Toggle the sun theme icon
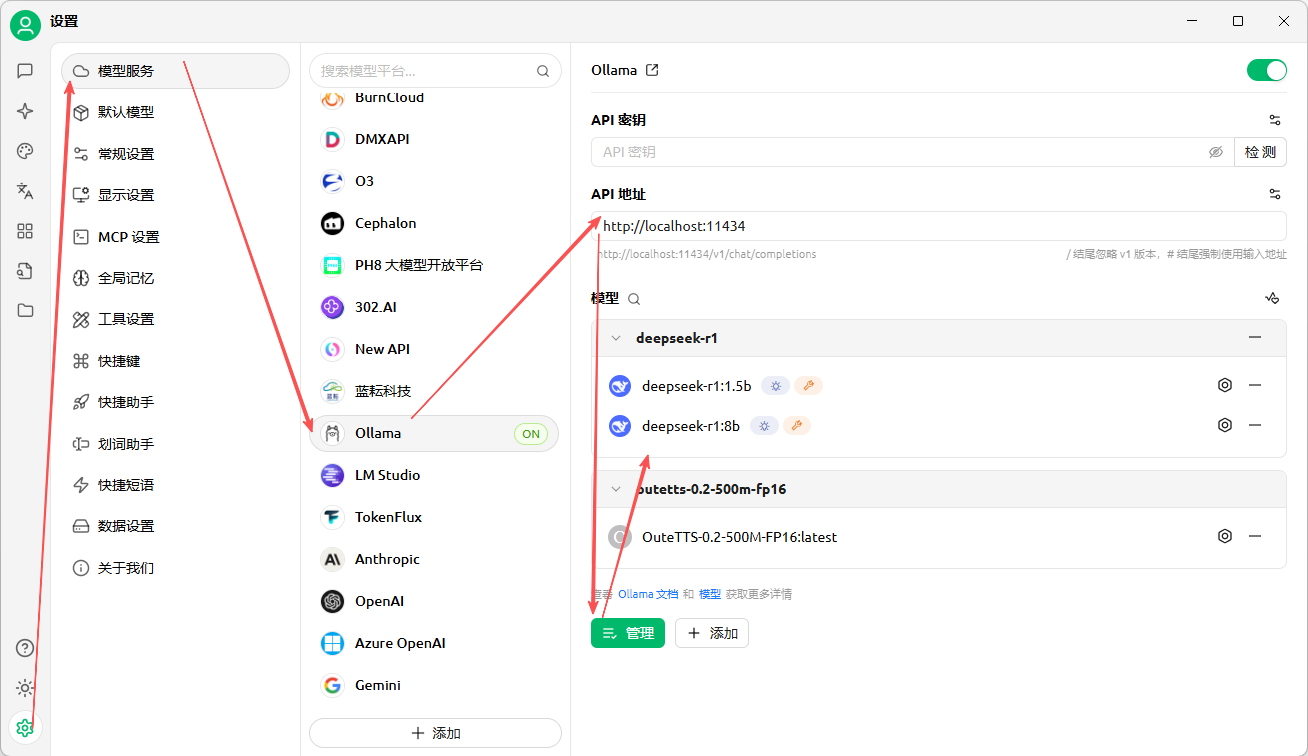This screenshot has height=756, width=1308. click(x=25, y=688)
